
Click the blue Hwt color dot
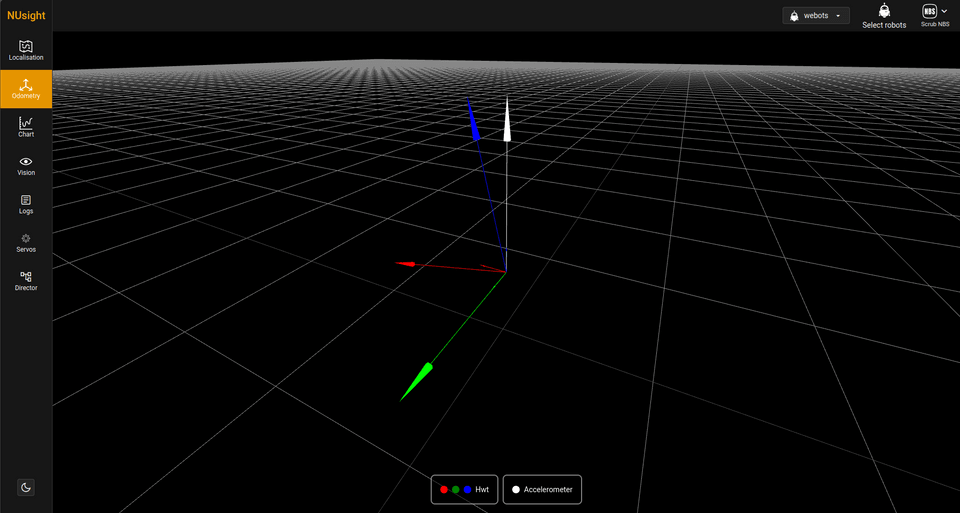[468, 490]
